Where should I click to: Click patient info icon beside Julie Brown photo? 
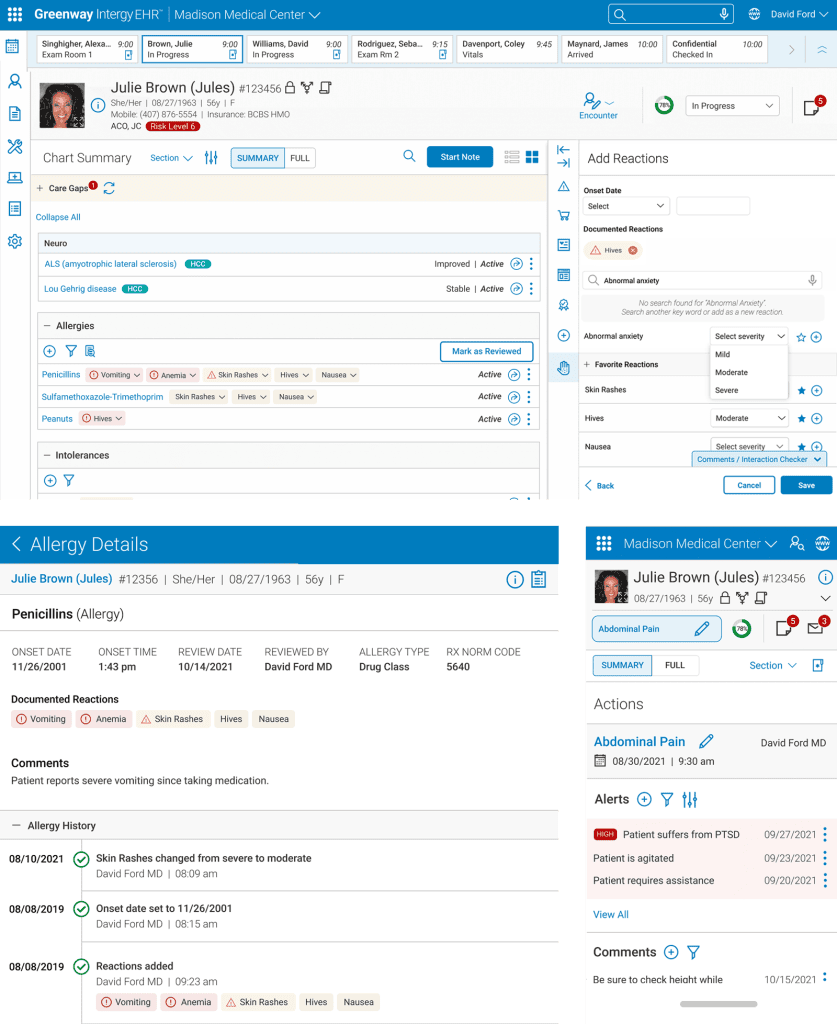click(97, 104)
